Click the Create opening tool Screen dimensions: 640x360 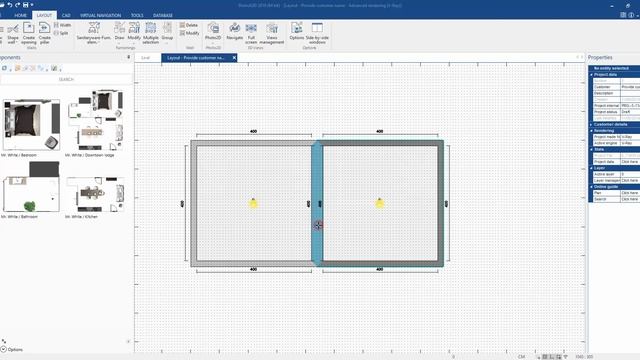pos(29,33)
